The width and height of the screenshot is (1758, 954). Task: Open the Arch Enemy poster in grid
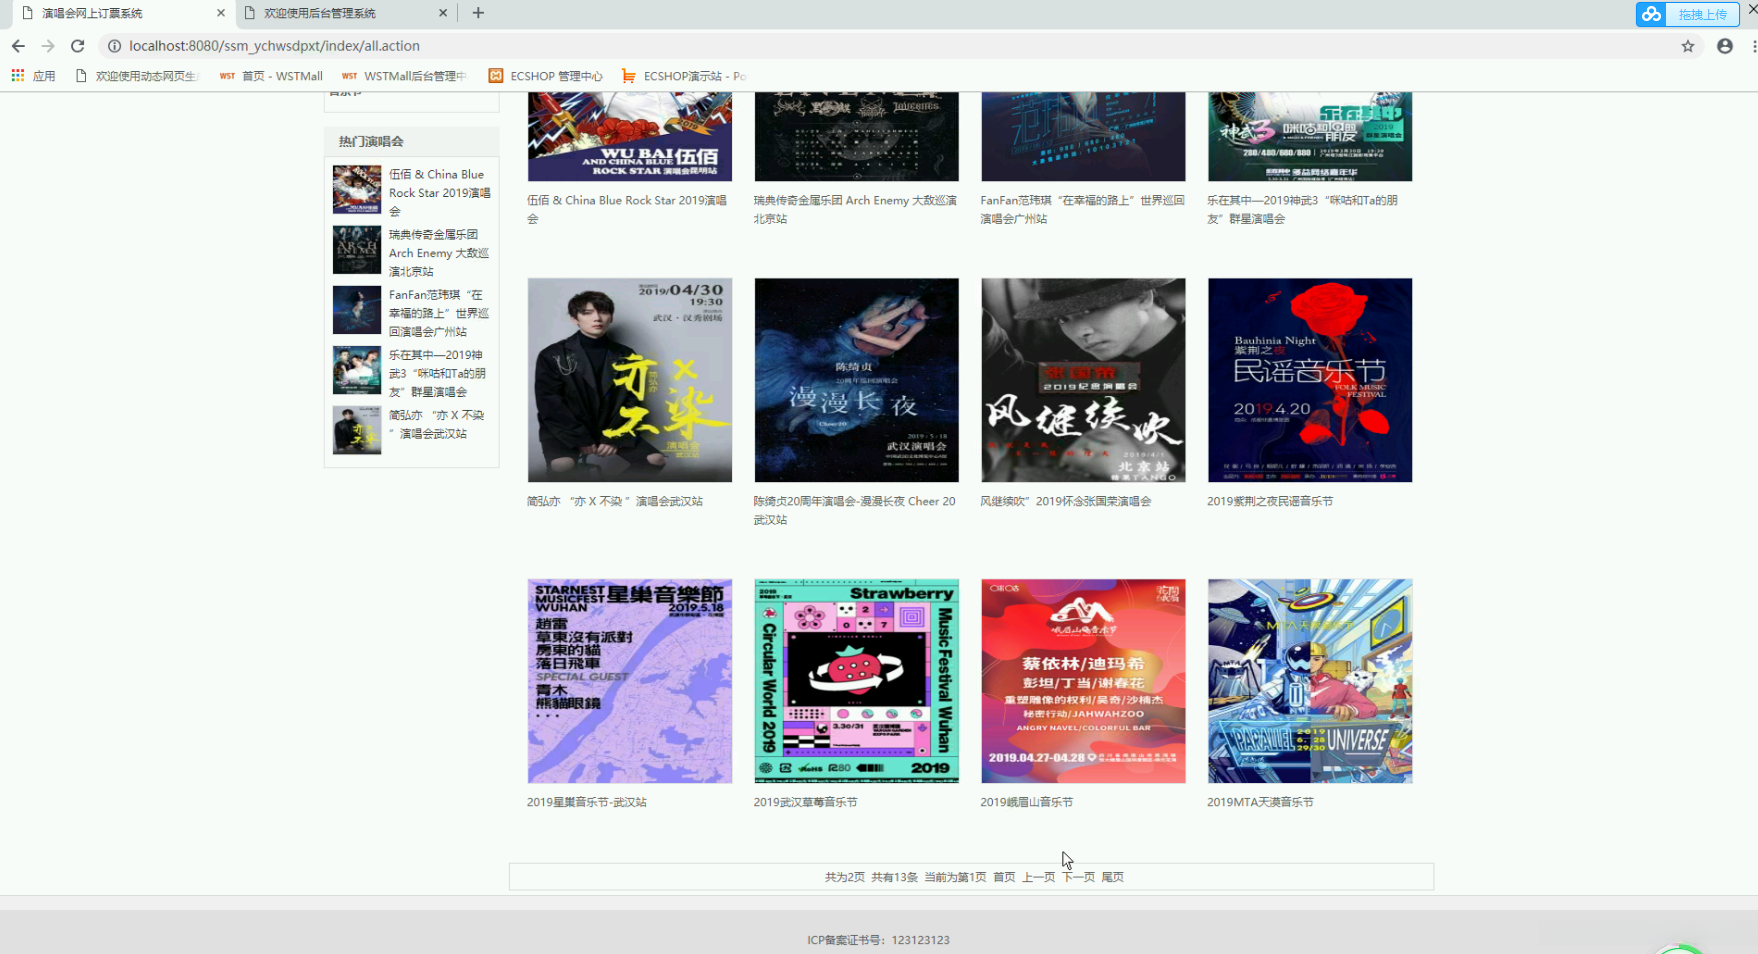857,136
